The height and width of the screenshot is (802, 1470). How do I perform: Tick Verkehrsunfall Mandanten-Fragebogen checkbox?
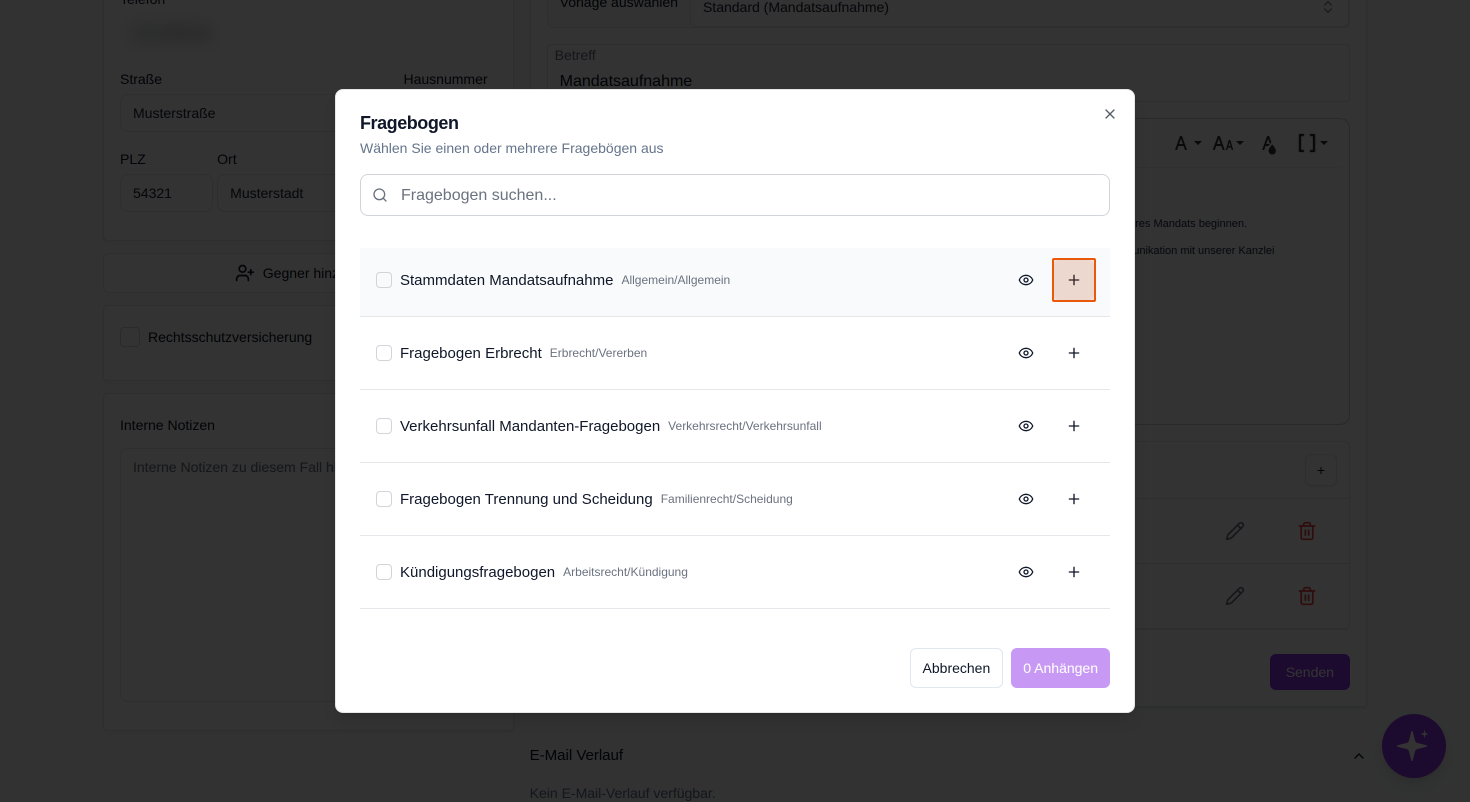pos(384,426)
